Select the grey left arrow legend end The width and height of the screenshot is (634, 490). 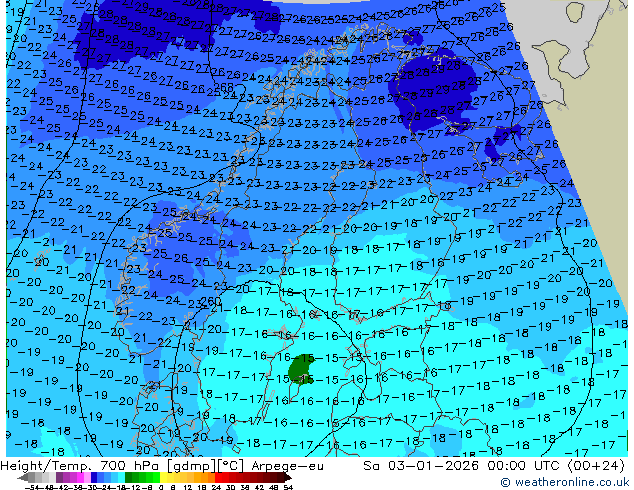tap(23, 477)
